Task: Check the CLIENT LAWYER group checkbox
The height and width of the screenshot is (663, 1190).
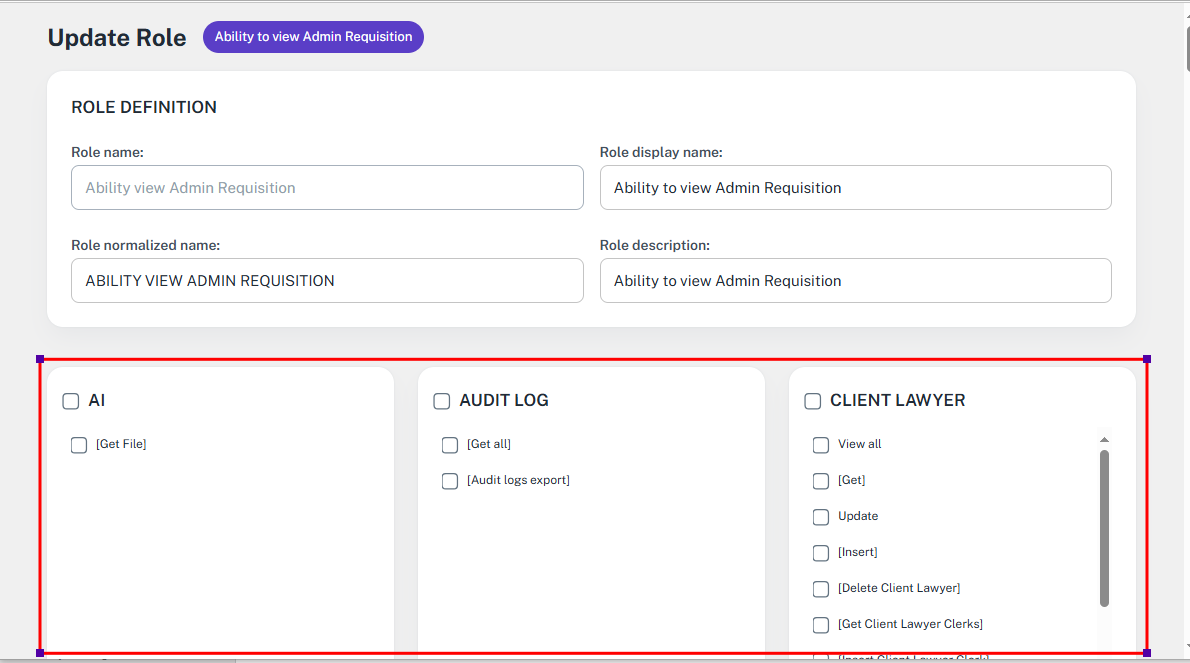Action: 813,401
